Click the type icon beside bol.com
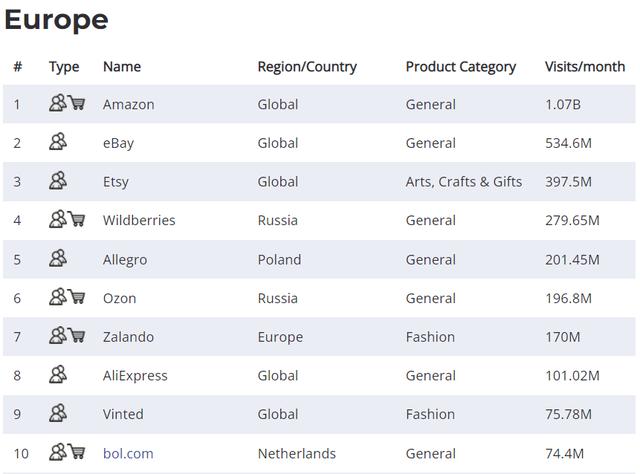The image size is (640, 474). (67, 452)
